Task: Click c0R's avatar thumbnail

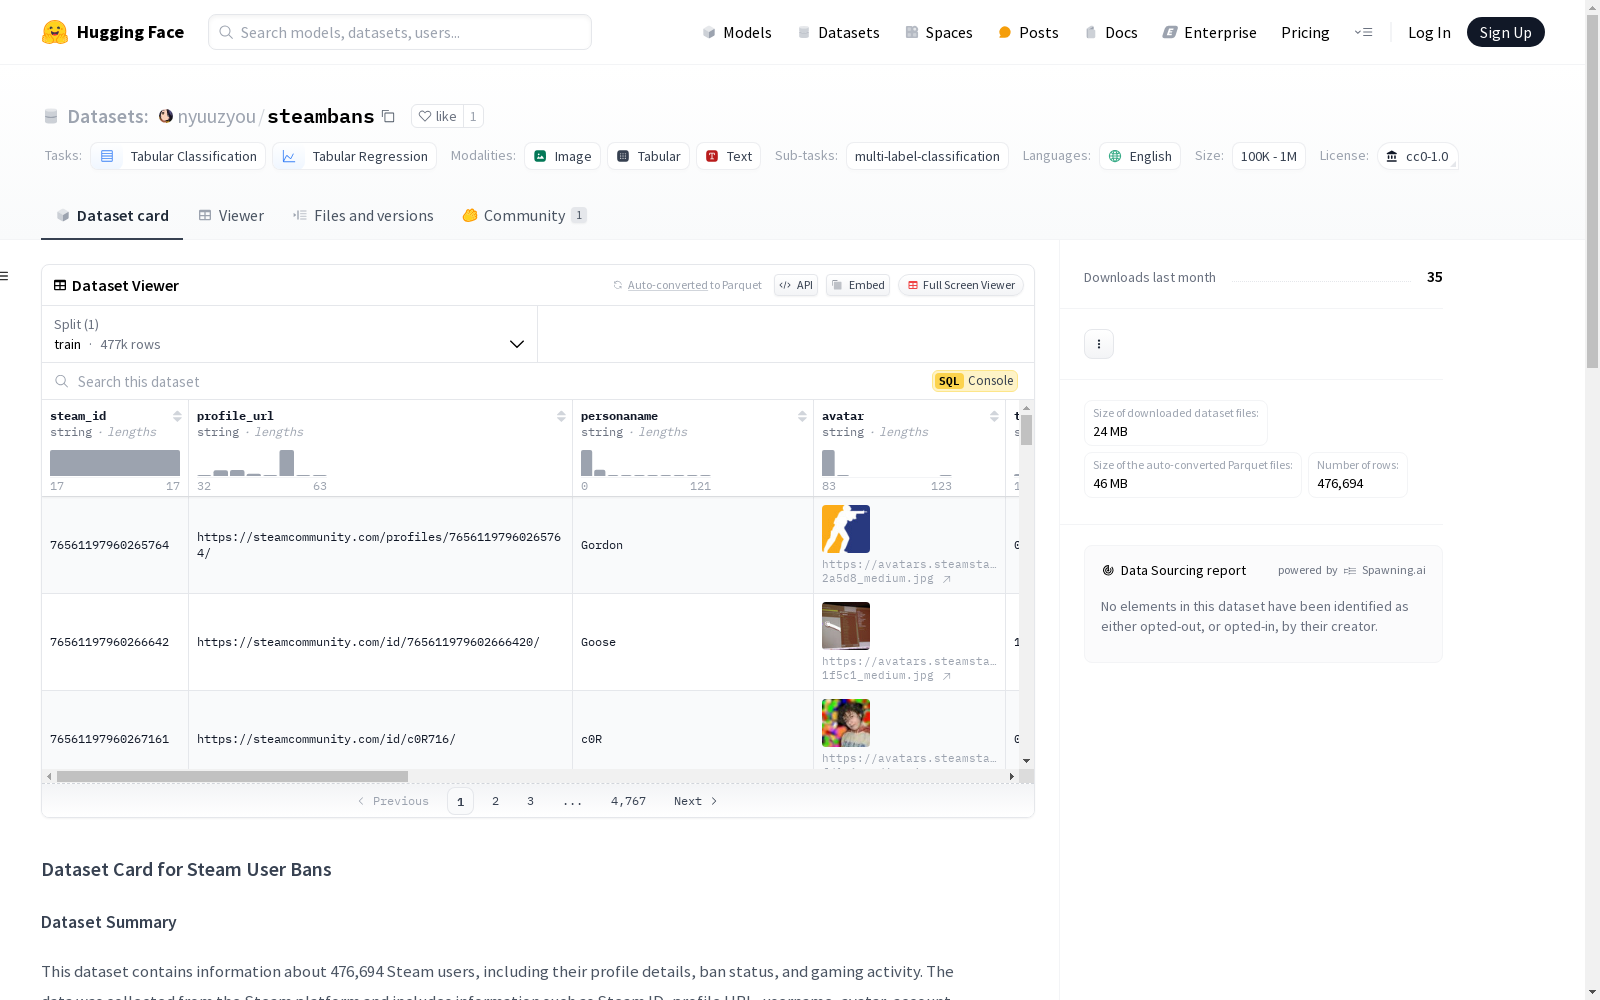Action: point(846,723)
